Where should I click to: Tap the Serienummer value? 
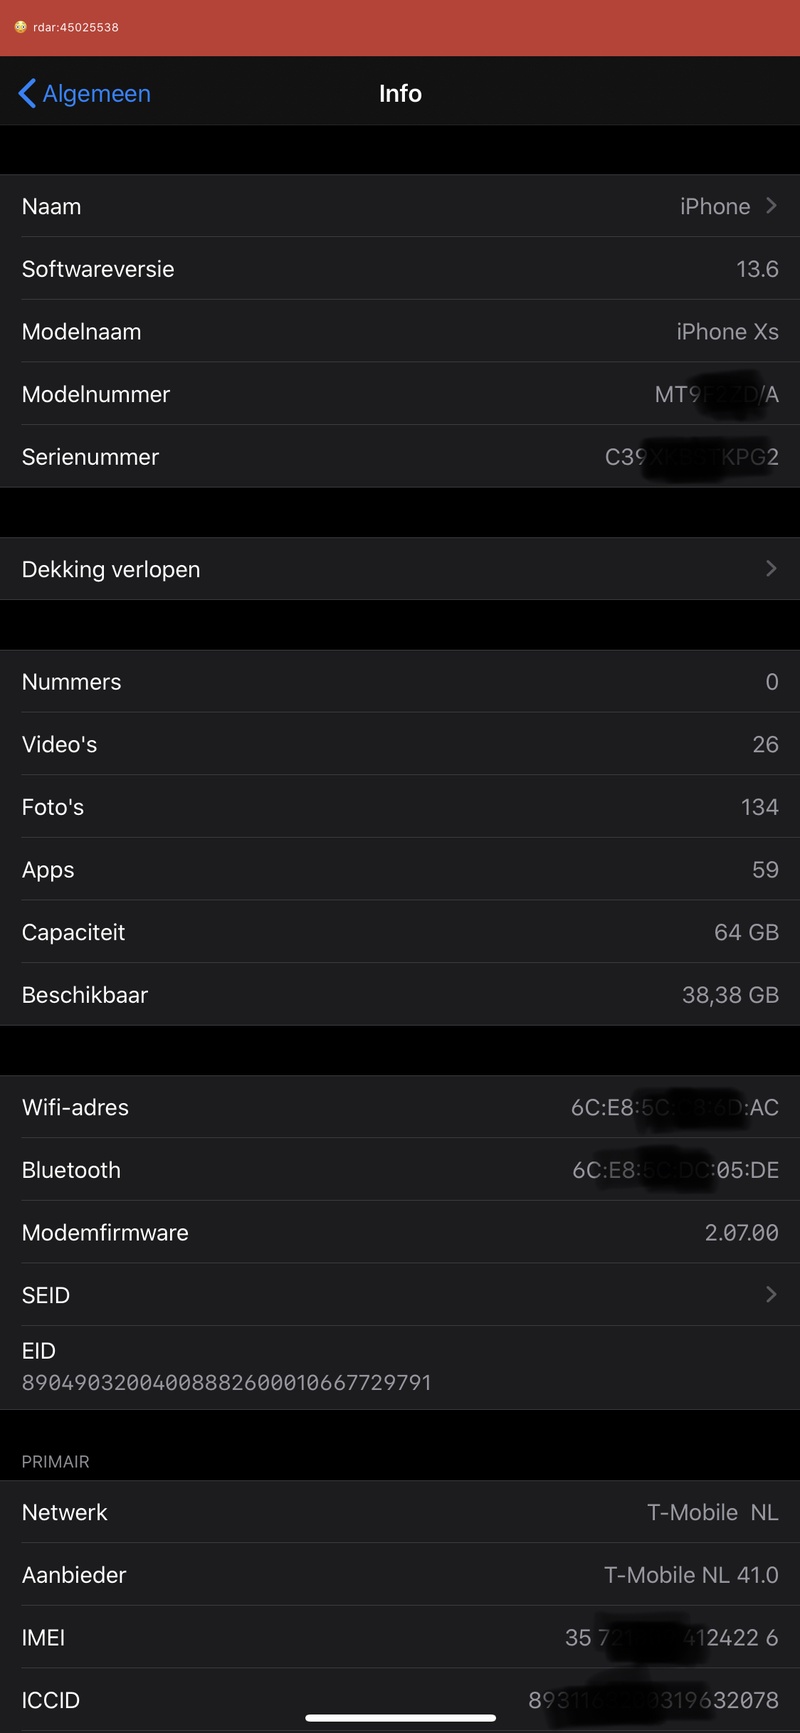(x=691, y=457)
